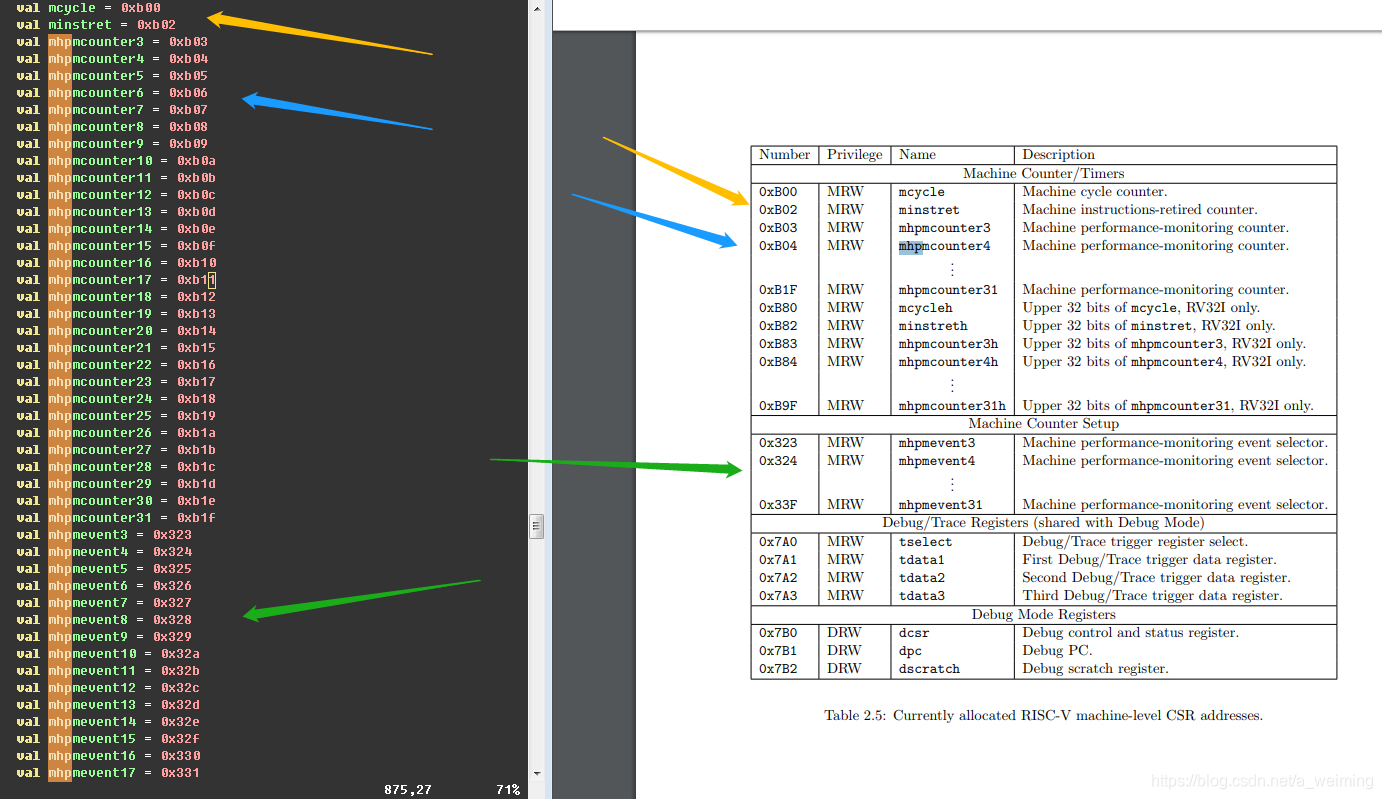Place cursor on 'mhpmcounter9 = 0xb09' line
This screenshot has width=1382, height=799.
[x=128, y=144]
